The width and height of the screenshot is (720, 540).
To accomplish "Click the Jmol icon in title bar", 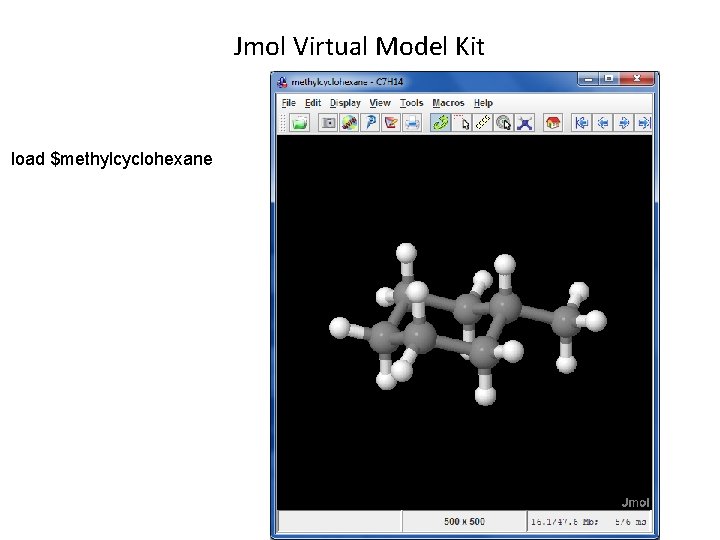I will click(282, 82).
